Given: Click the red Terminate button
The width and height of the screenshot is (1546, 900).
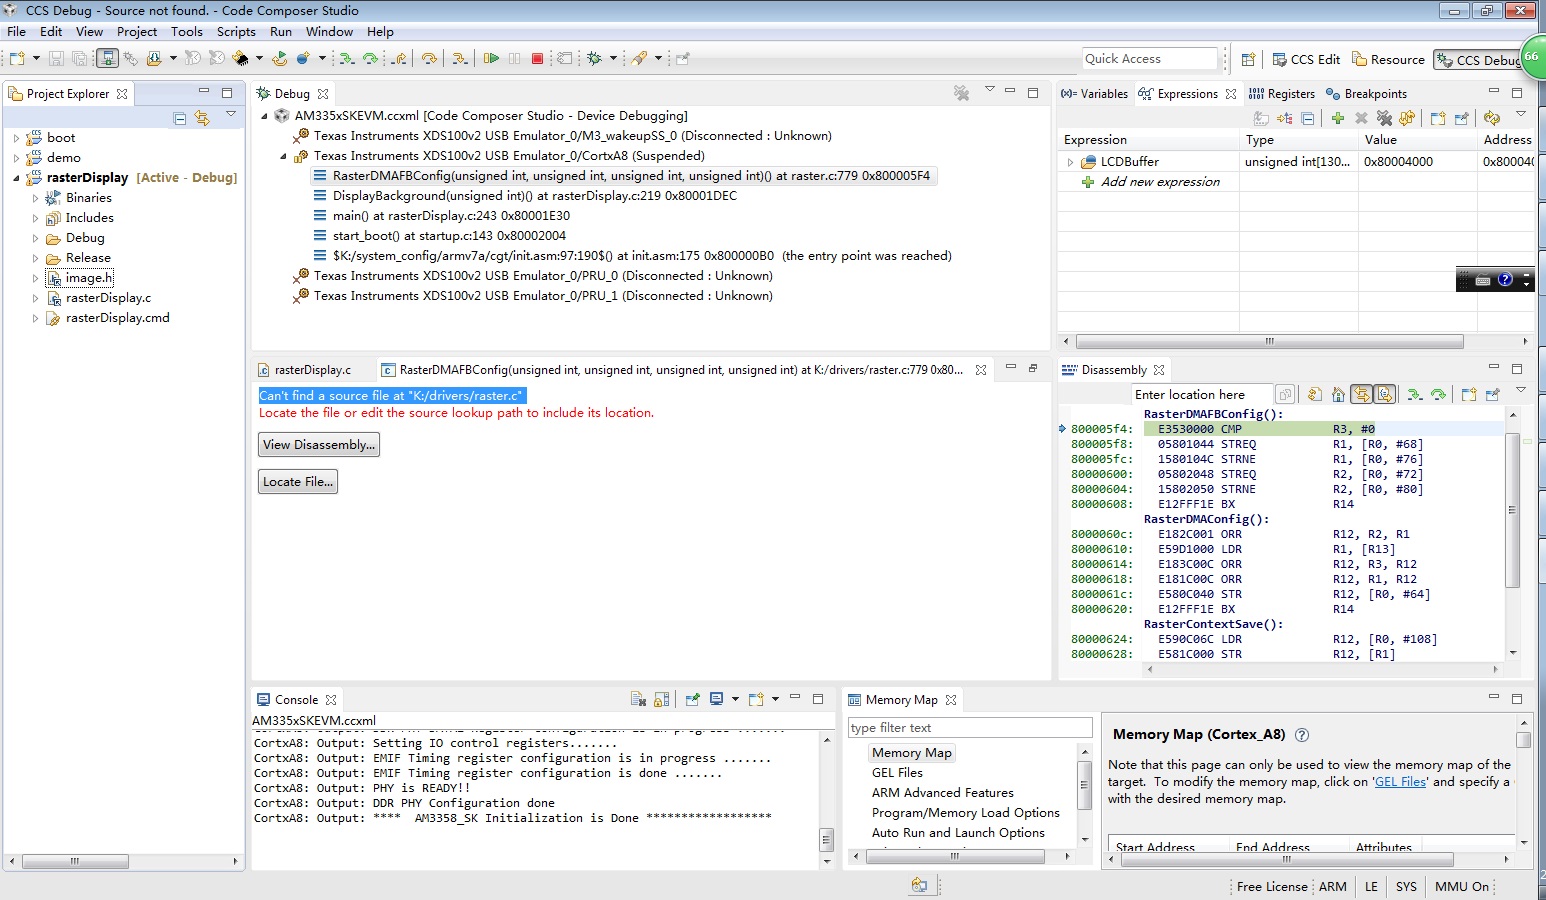Looking at the screenshot, I should [537, 59].
